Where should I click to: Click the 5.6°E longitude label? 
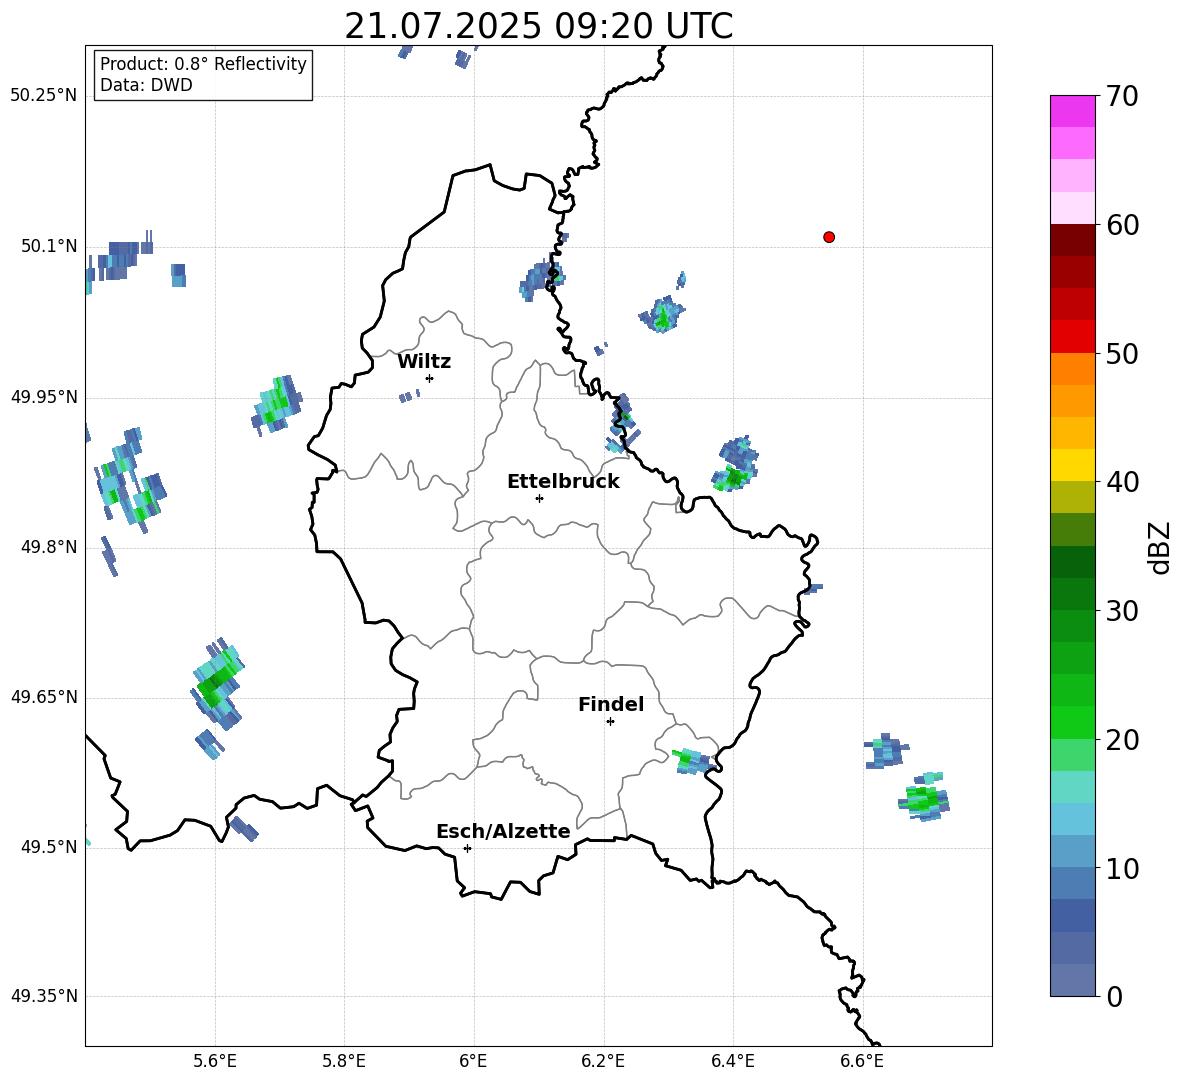pyautogui.click(x=215, y=1061)
